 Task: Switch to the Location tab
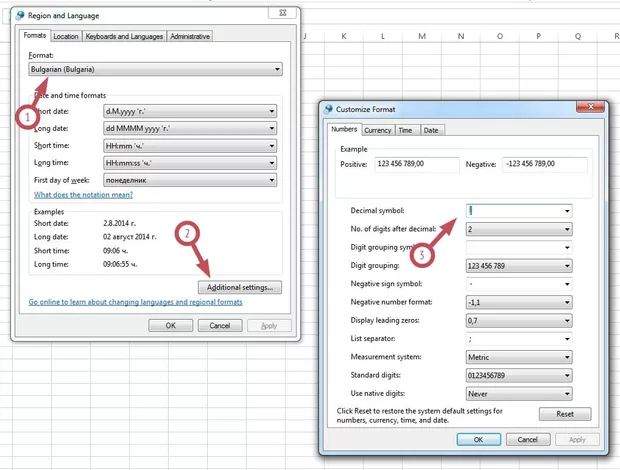tap(65, 37)
